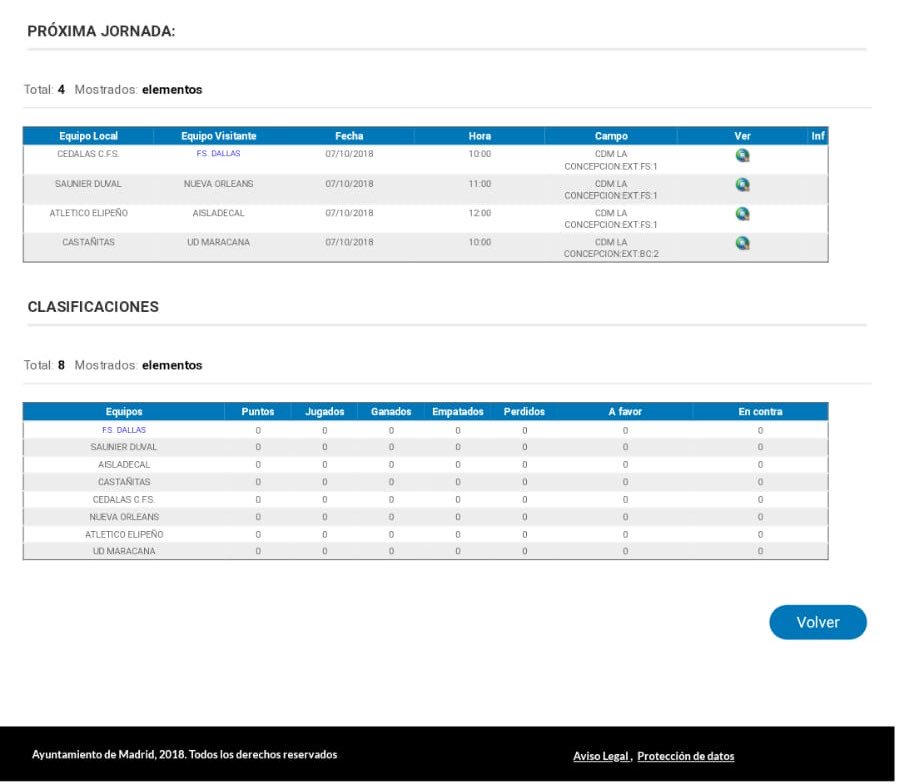The width and height of the screenshot is (898, 784).
Task: Click the CLASIFICACIONES heading
Action: [93, 308]
